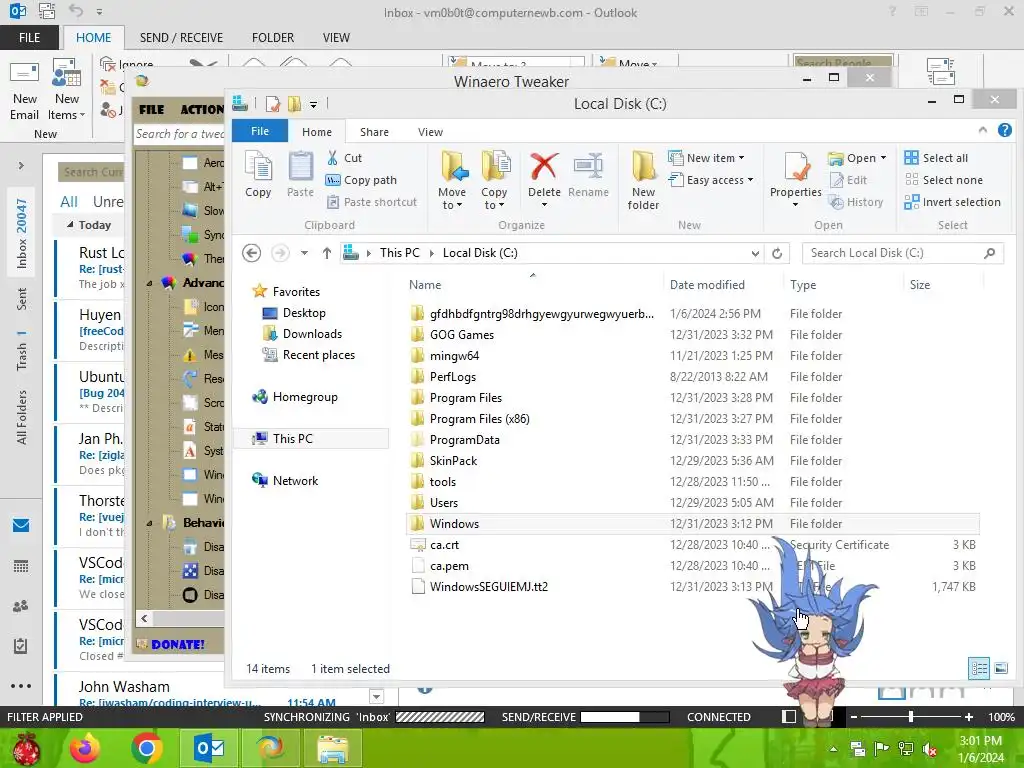Open the New item dropdown
1024x768 pixels.
706,158
